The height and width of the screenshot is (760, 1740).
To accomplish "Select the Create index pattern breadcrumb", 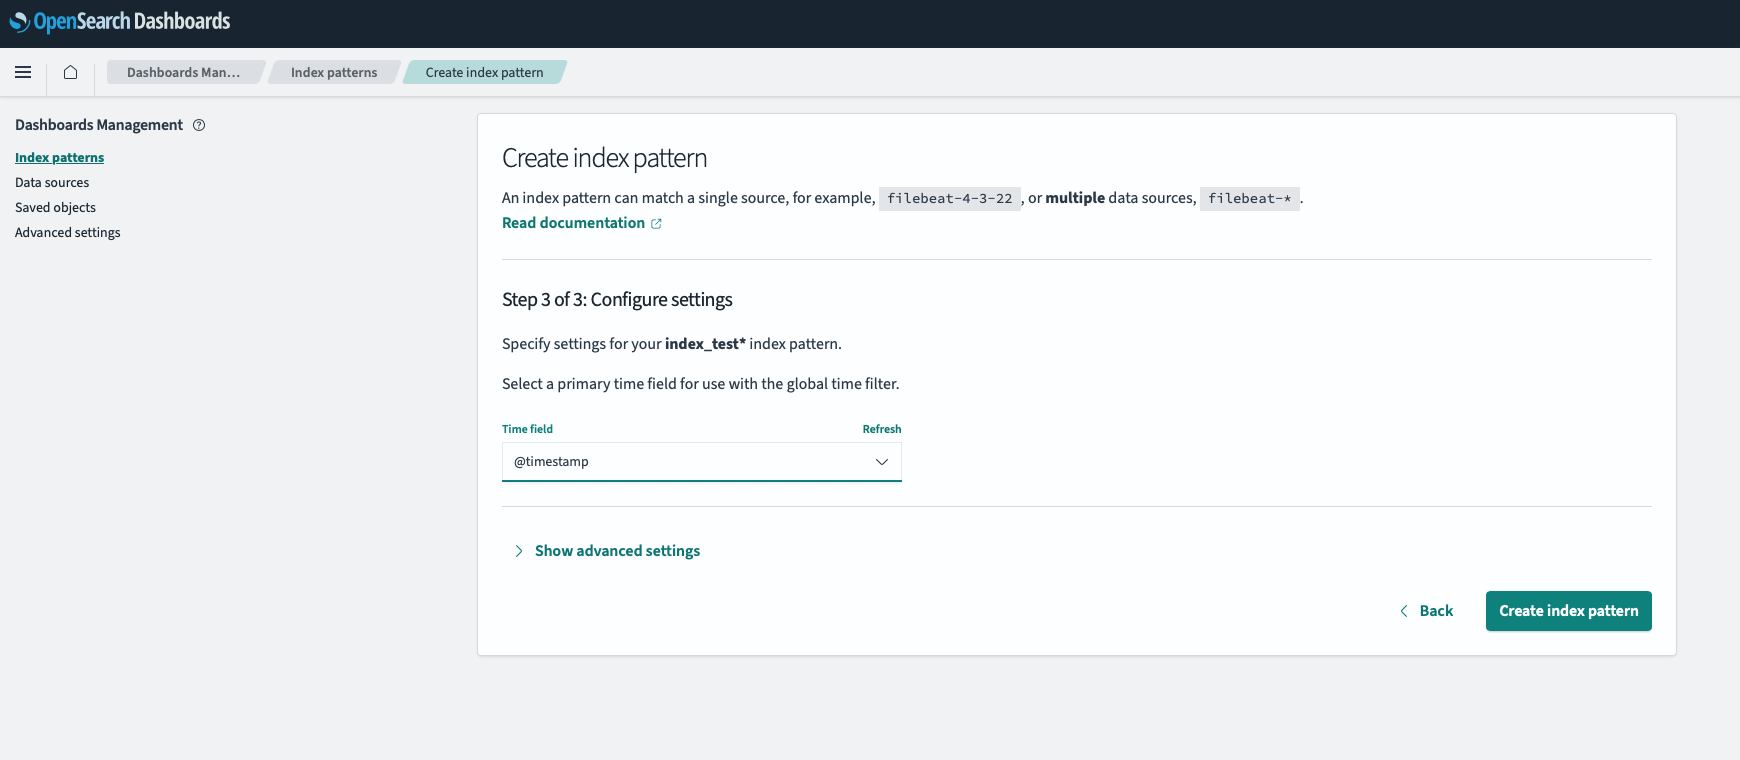I will point(484,72).
